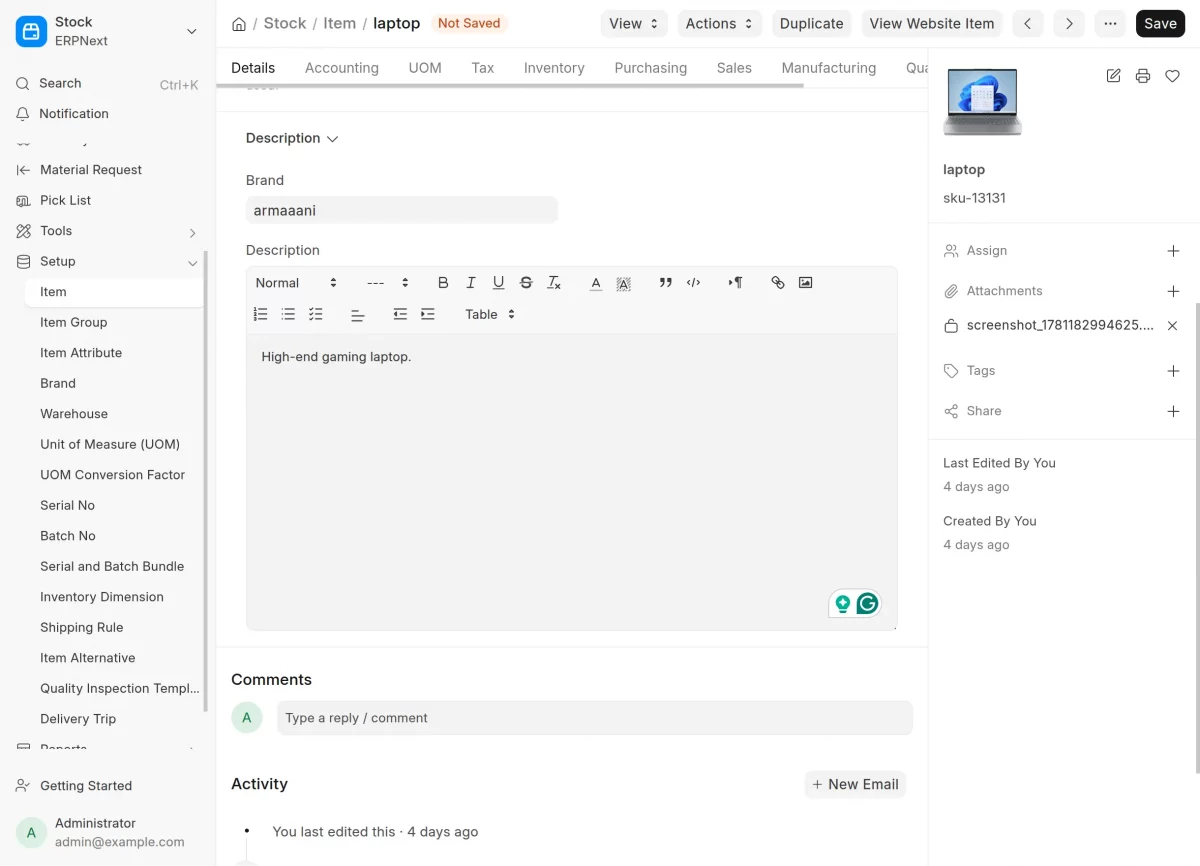Viewport: 1200px width, 866px height.
Task: Collapse the Description section
Action: tap(292, 138)
